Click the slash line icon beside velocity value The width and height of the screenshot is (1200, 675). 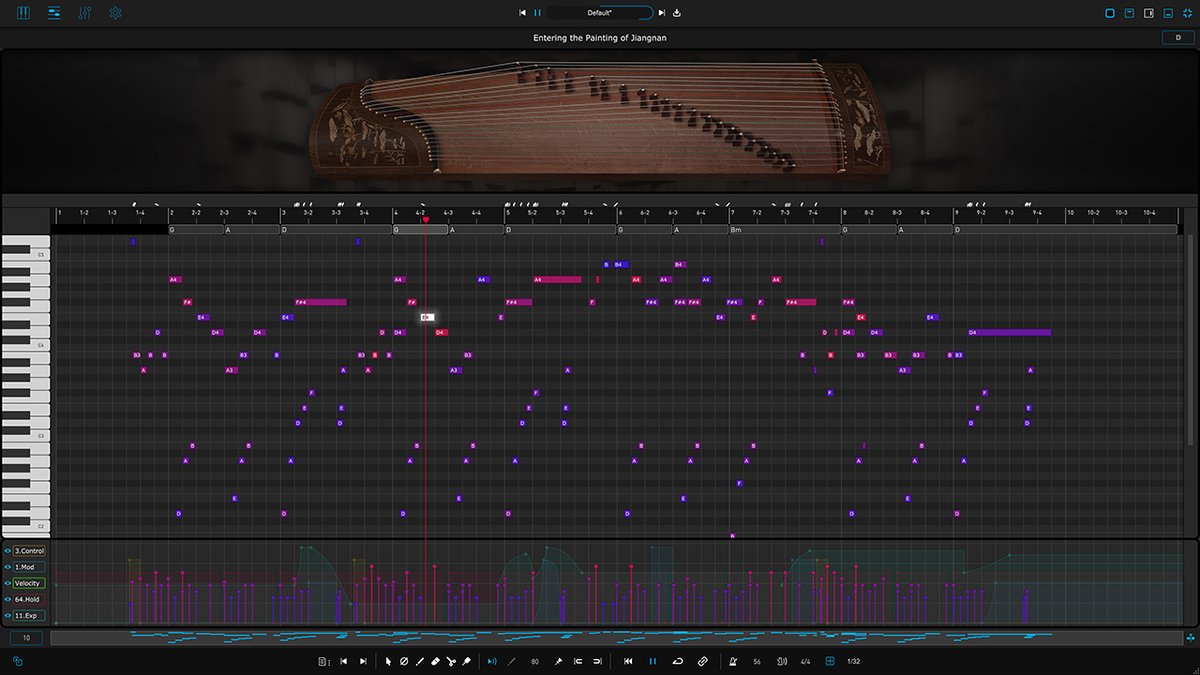pos(512,661)
